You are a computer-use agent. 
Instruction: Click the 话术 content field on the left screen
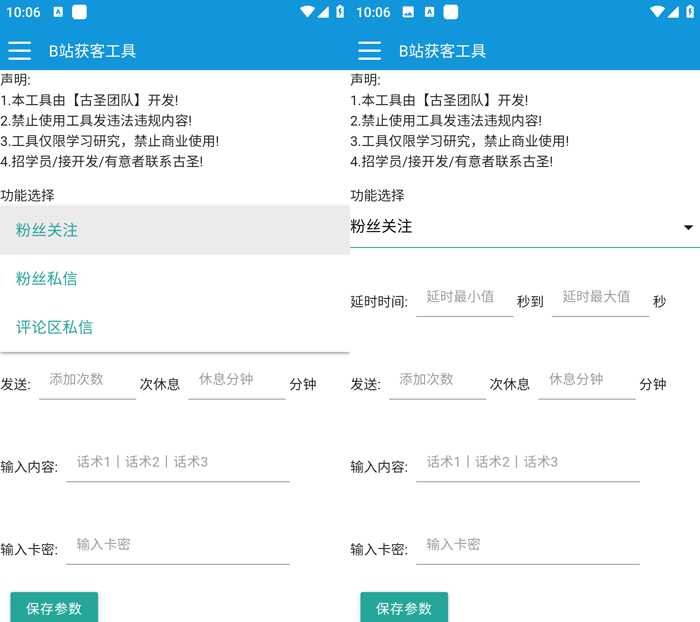click(x=178, y=463)
